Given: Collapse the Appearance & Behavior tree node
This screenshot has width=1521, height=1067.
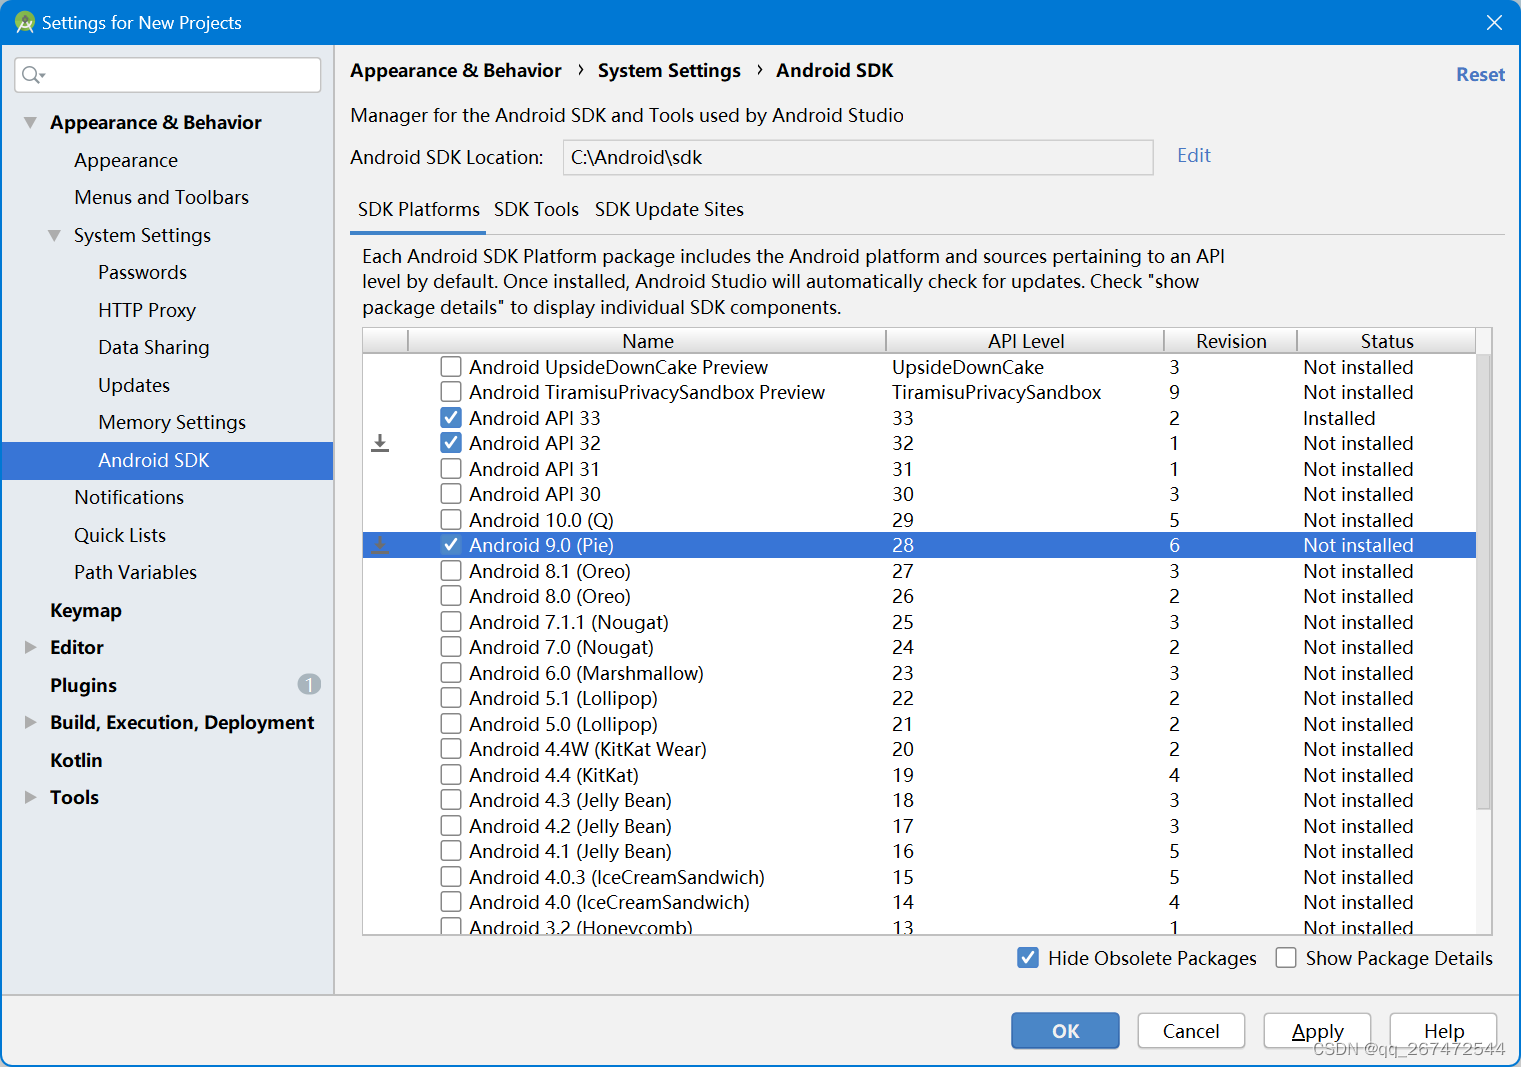Looking at the screenshot, I should 30,122.
